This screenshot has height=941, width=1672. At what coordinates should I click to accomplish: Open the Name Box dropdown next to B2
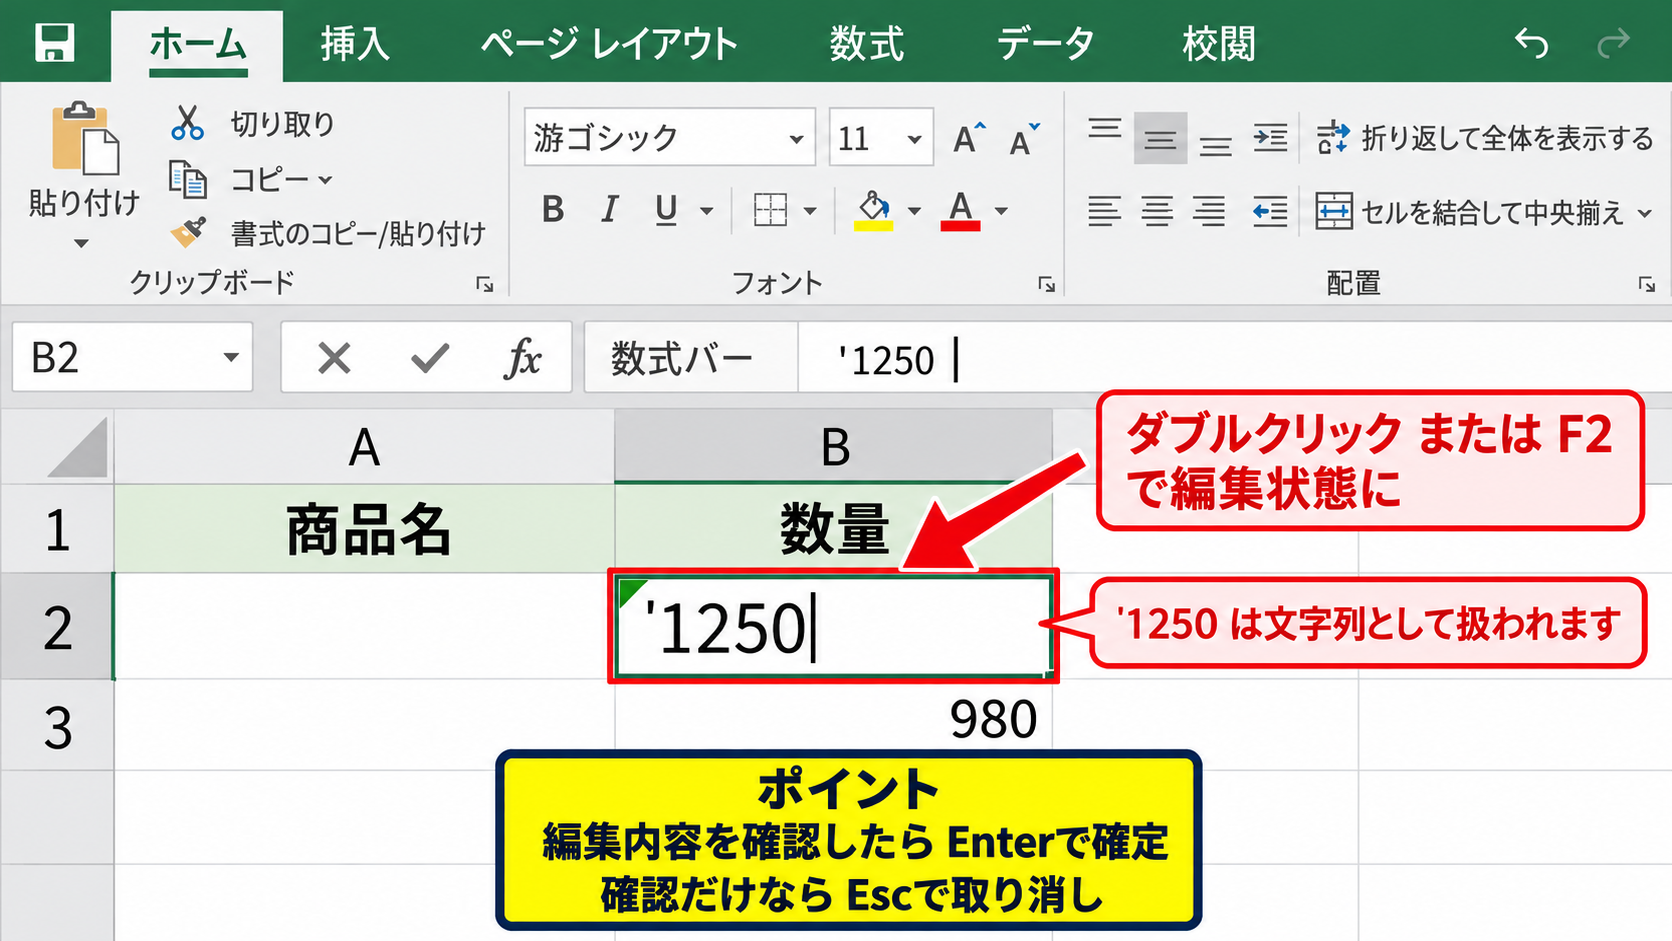pyautogui.click(x=231, y=357)
